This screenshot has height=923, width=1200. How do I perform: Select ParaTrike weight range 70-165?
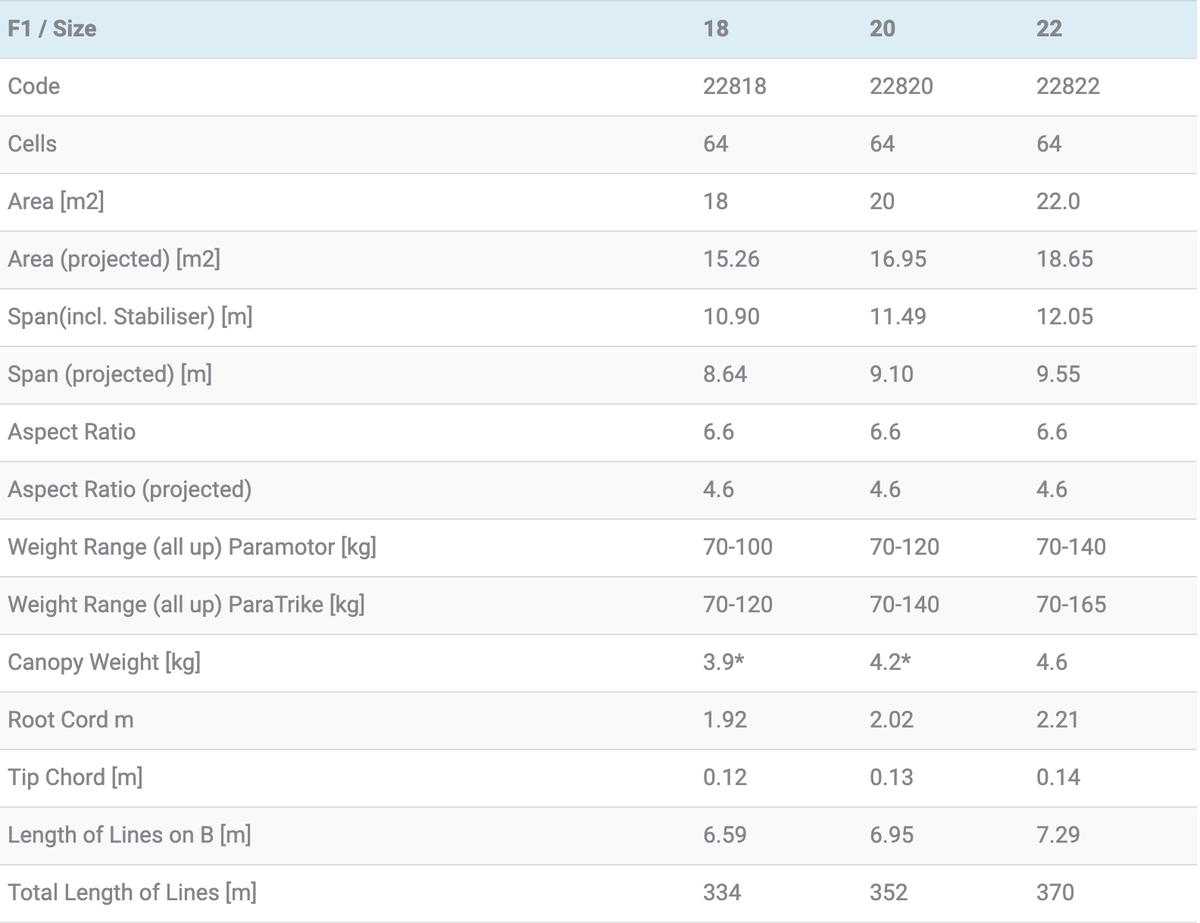click(1071, 605)
